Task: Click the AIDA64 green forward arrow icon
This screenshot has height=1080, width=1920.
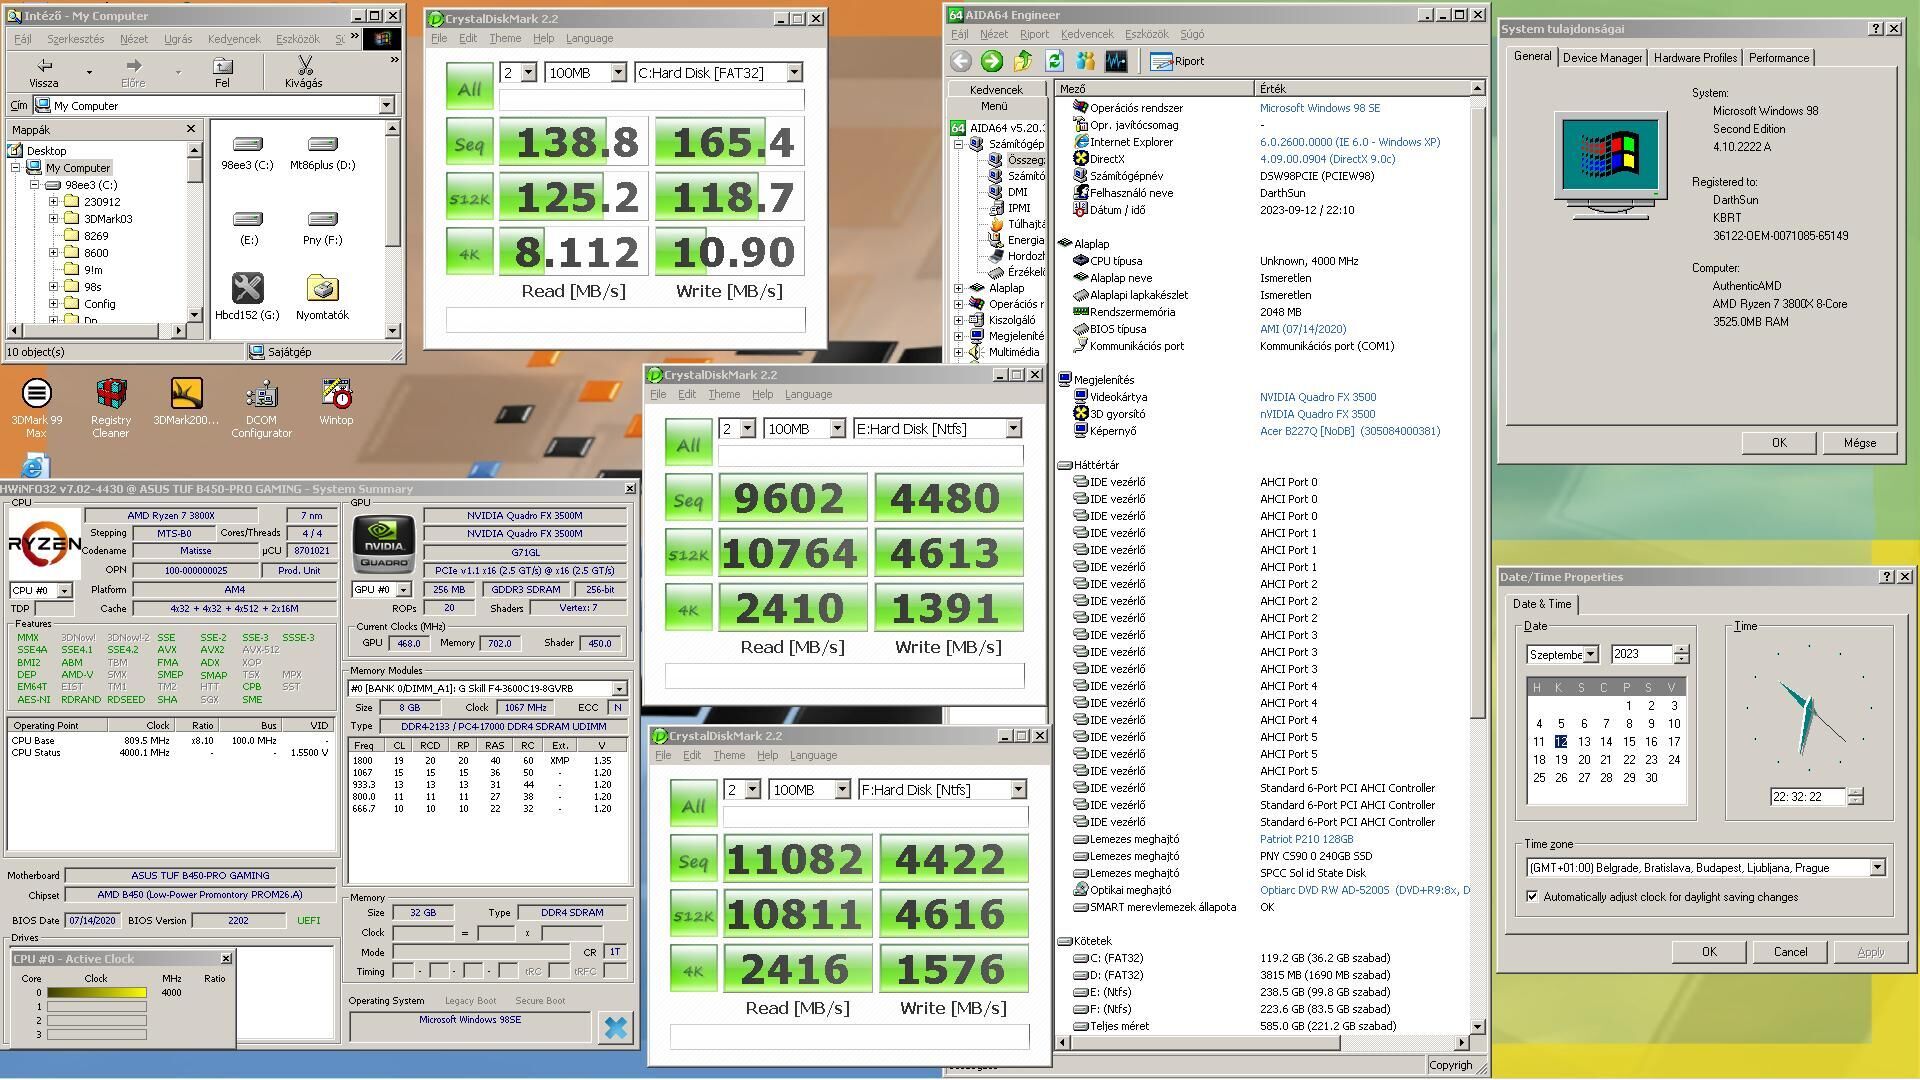Action: click(x=991, y=61)
